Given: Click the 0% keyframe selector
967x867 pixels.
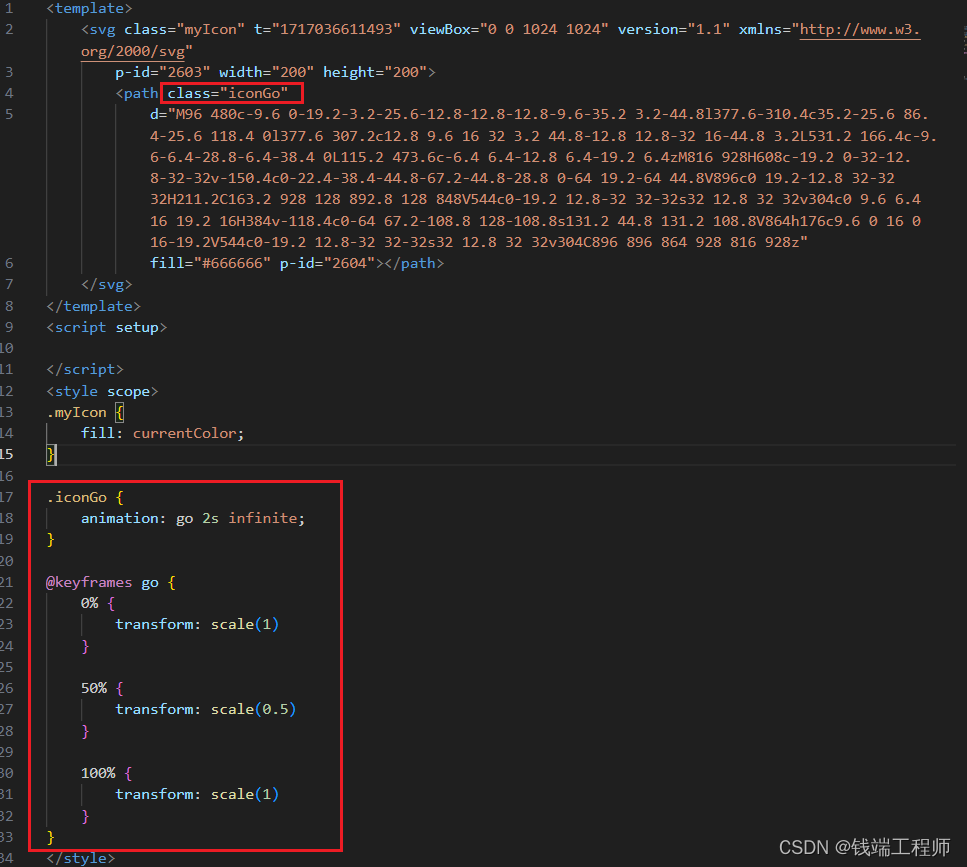Looking at the screenshot, I should click(89, 604).
